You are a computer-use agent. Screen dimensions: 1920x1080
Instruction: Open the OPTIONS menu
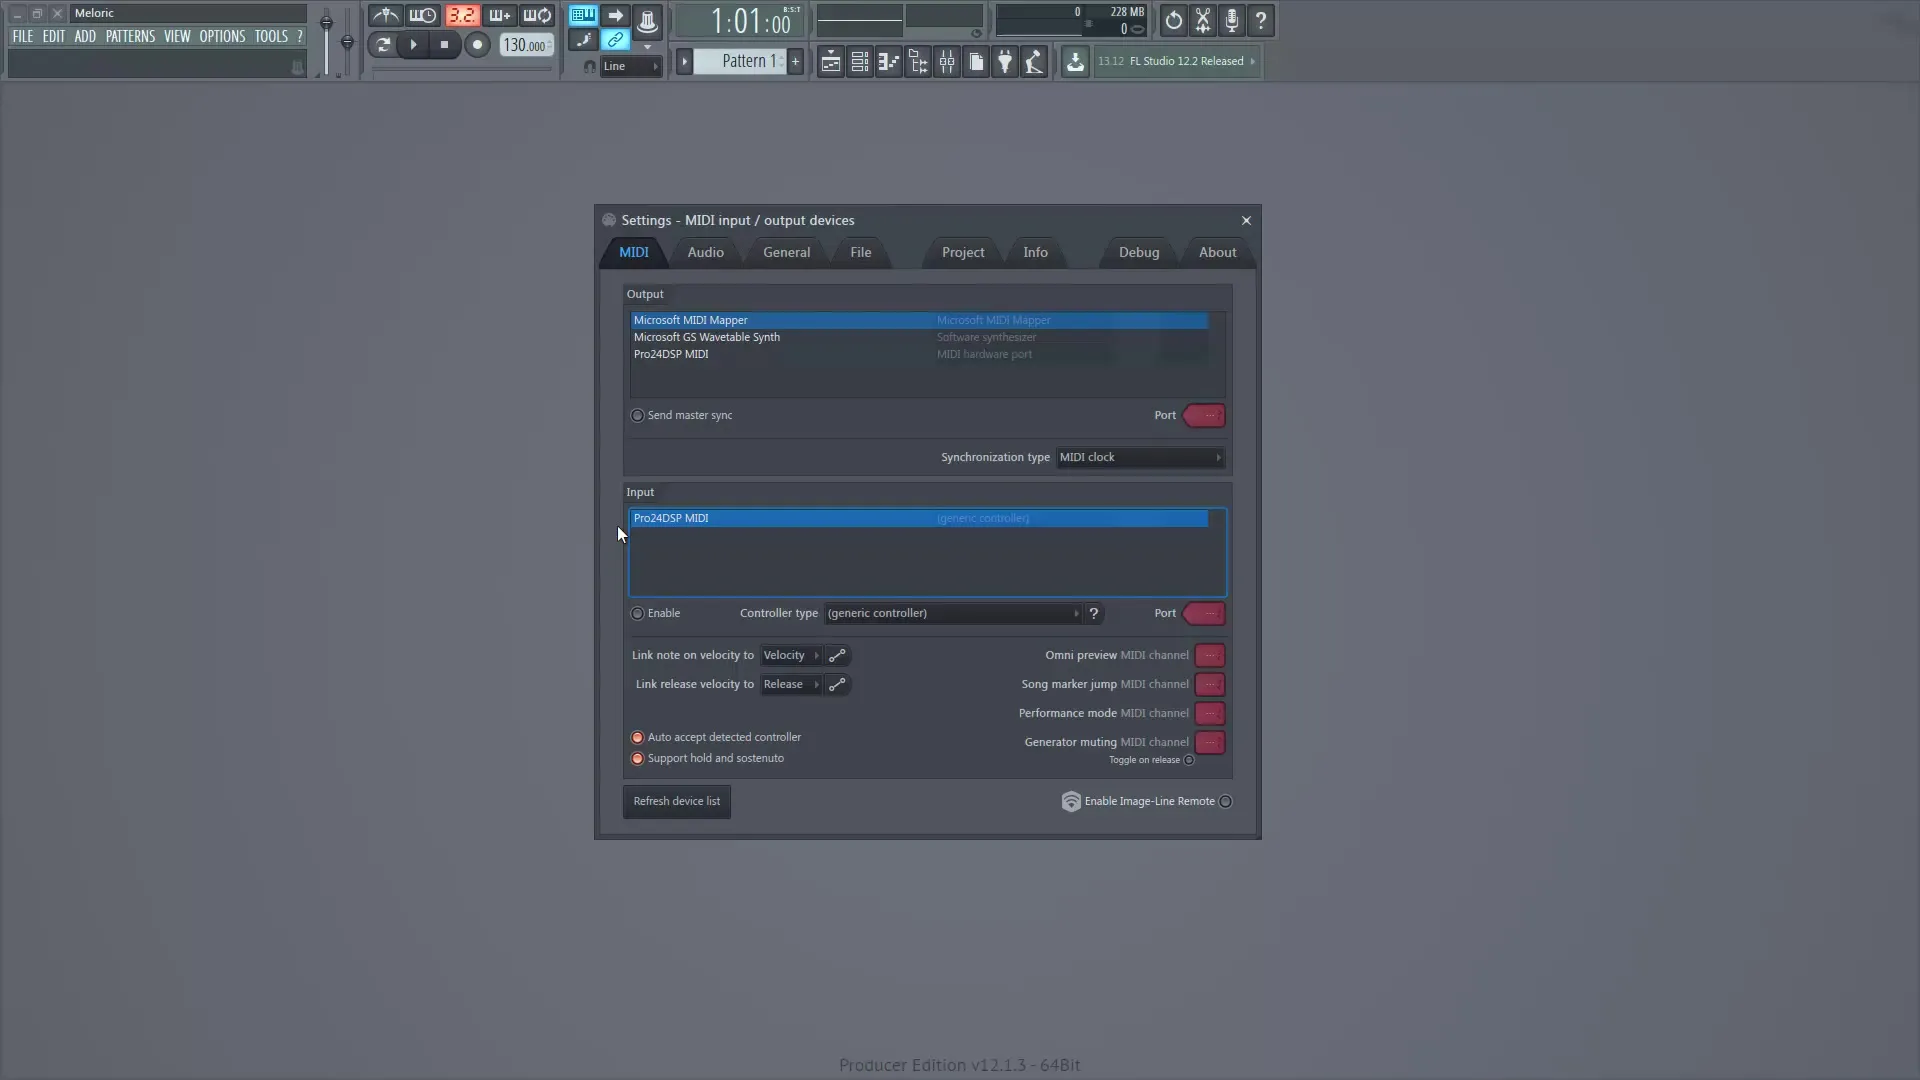click(x=222, y=36)
